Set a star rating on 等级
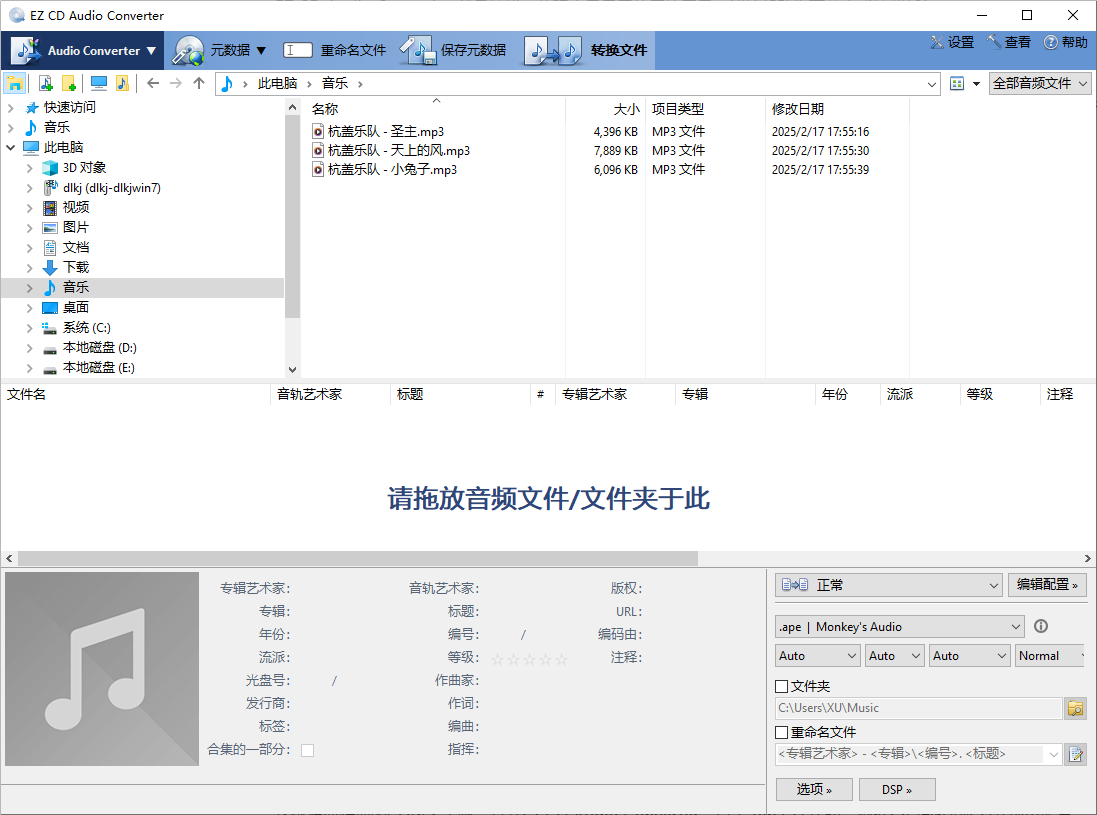Viewport: 1097px width, 815px height. click(x=528, y=657)
